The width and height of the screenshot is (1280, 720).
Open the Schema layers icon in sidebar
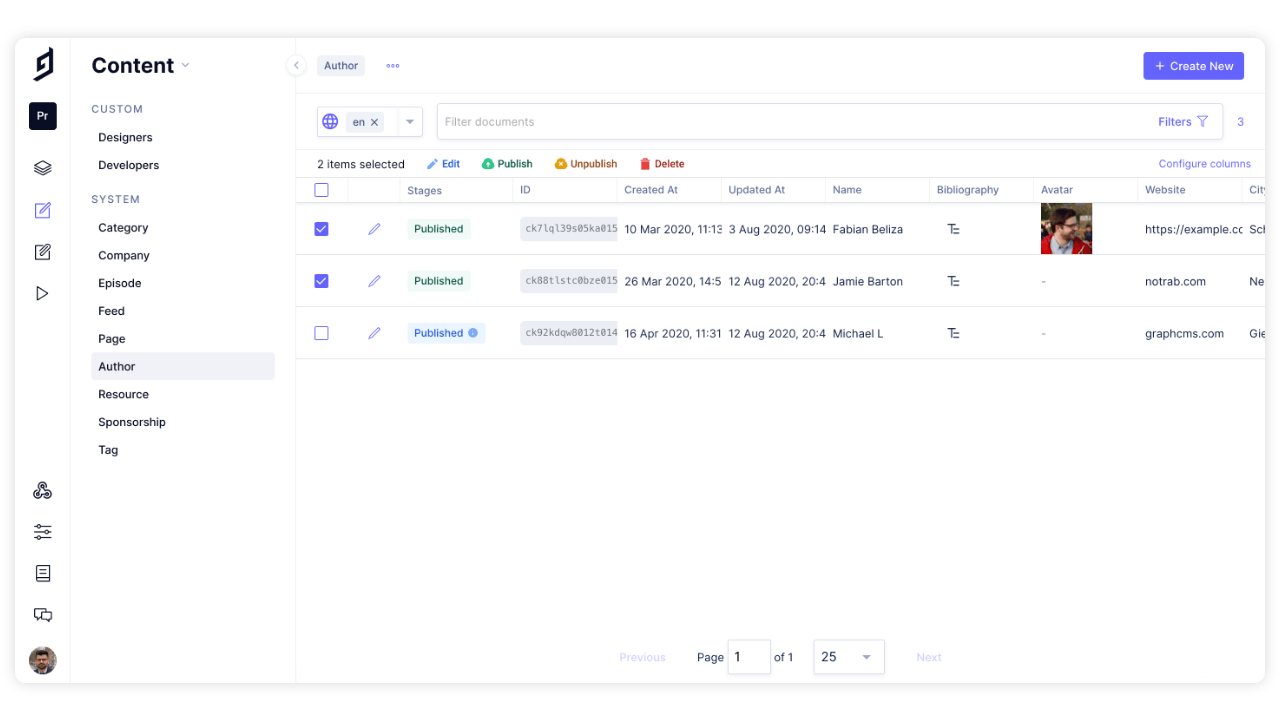pos(42,168)
